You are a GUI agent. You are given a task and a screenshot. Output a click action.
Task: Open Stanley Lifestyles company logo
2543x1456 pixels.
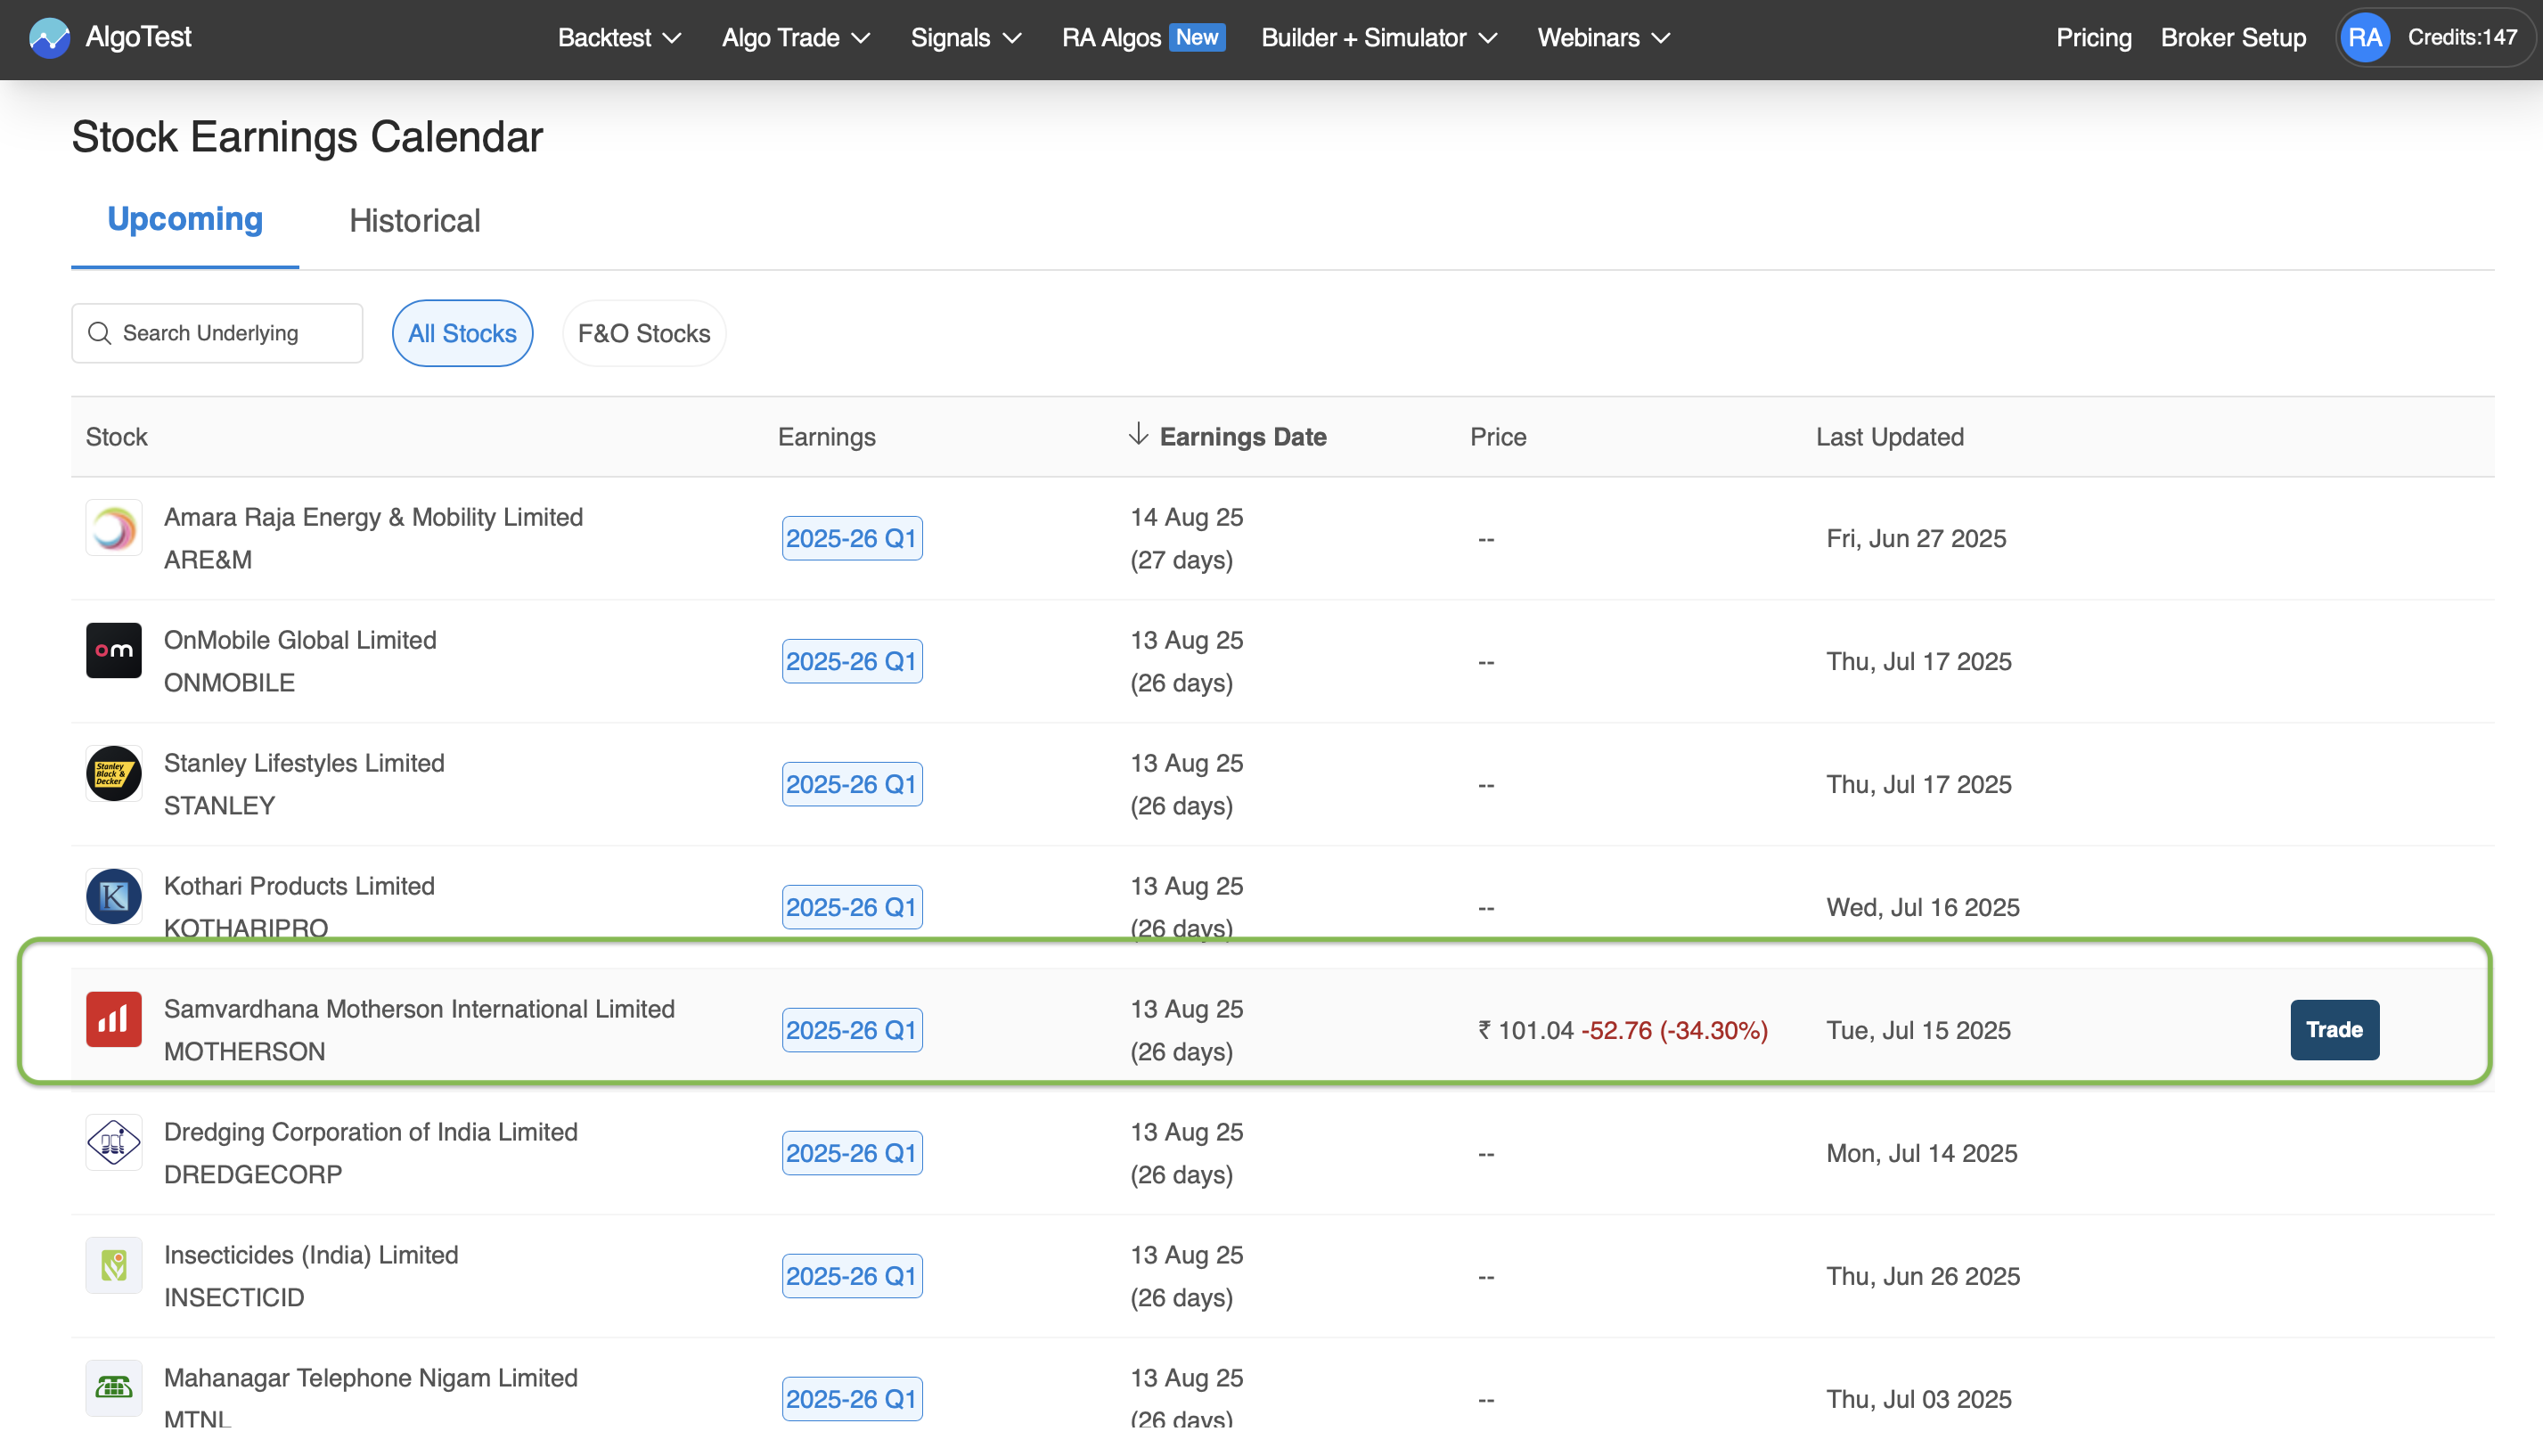click(113, 774)
